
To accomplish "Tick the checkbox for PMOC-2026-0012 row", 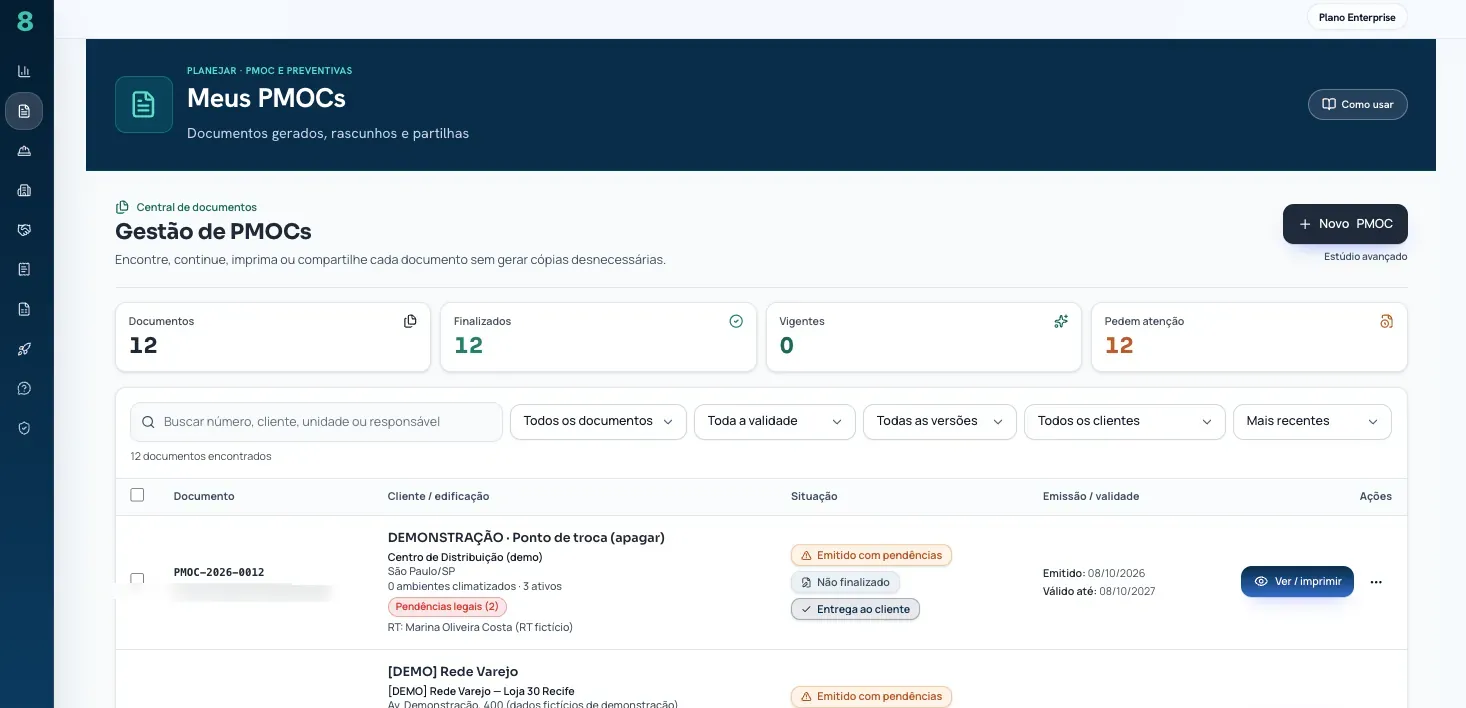I will 137,579.
